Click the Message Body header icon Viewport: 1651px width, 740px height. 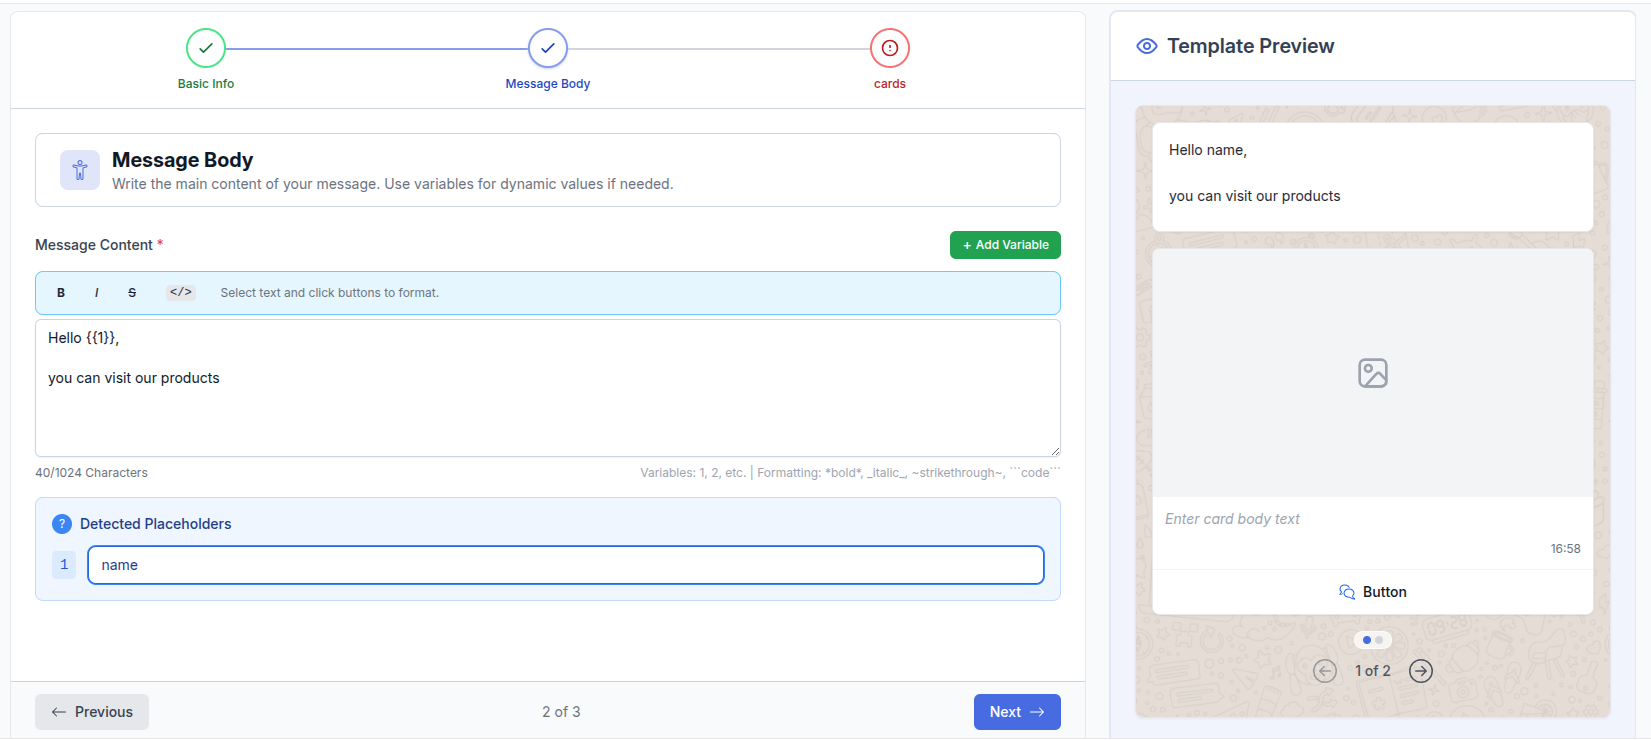[80, 170]
